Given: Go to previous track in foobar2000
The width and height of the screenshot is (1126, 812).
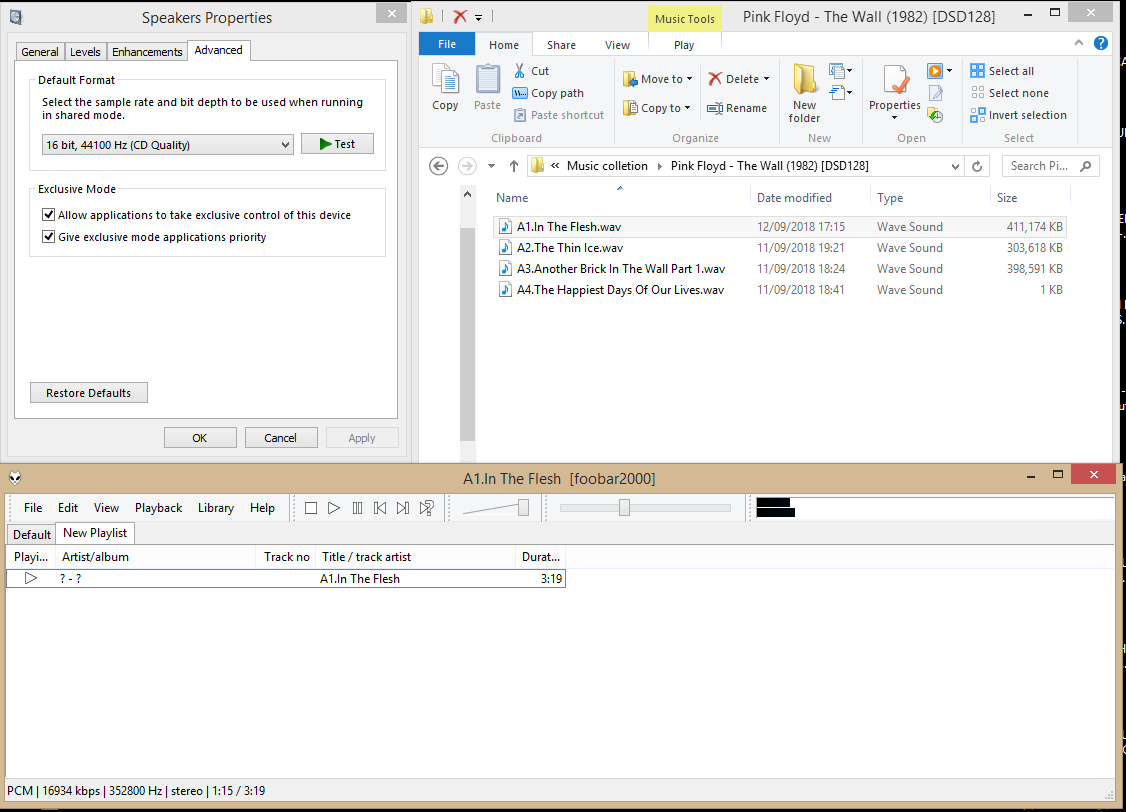Looking at the screenshot, I should pyautogui.click(x=380, y=508).
